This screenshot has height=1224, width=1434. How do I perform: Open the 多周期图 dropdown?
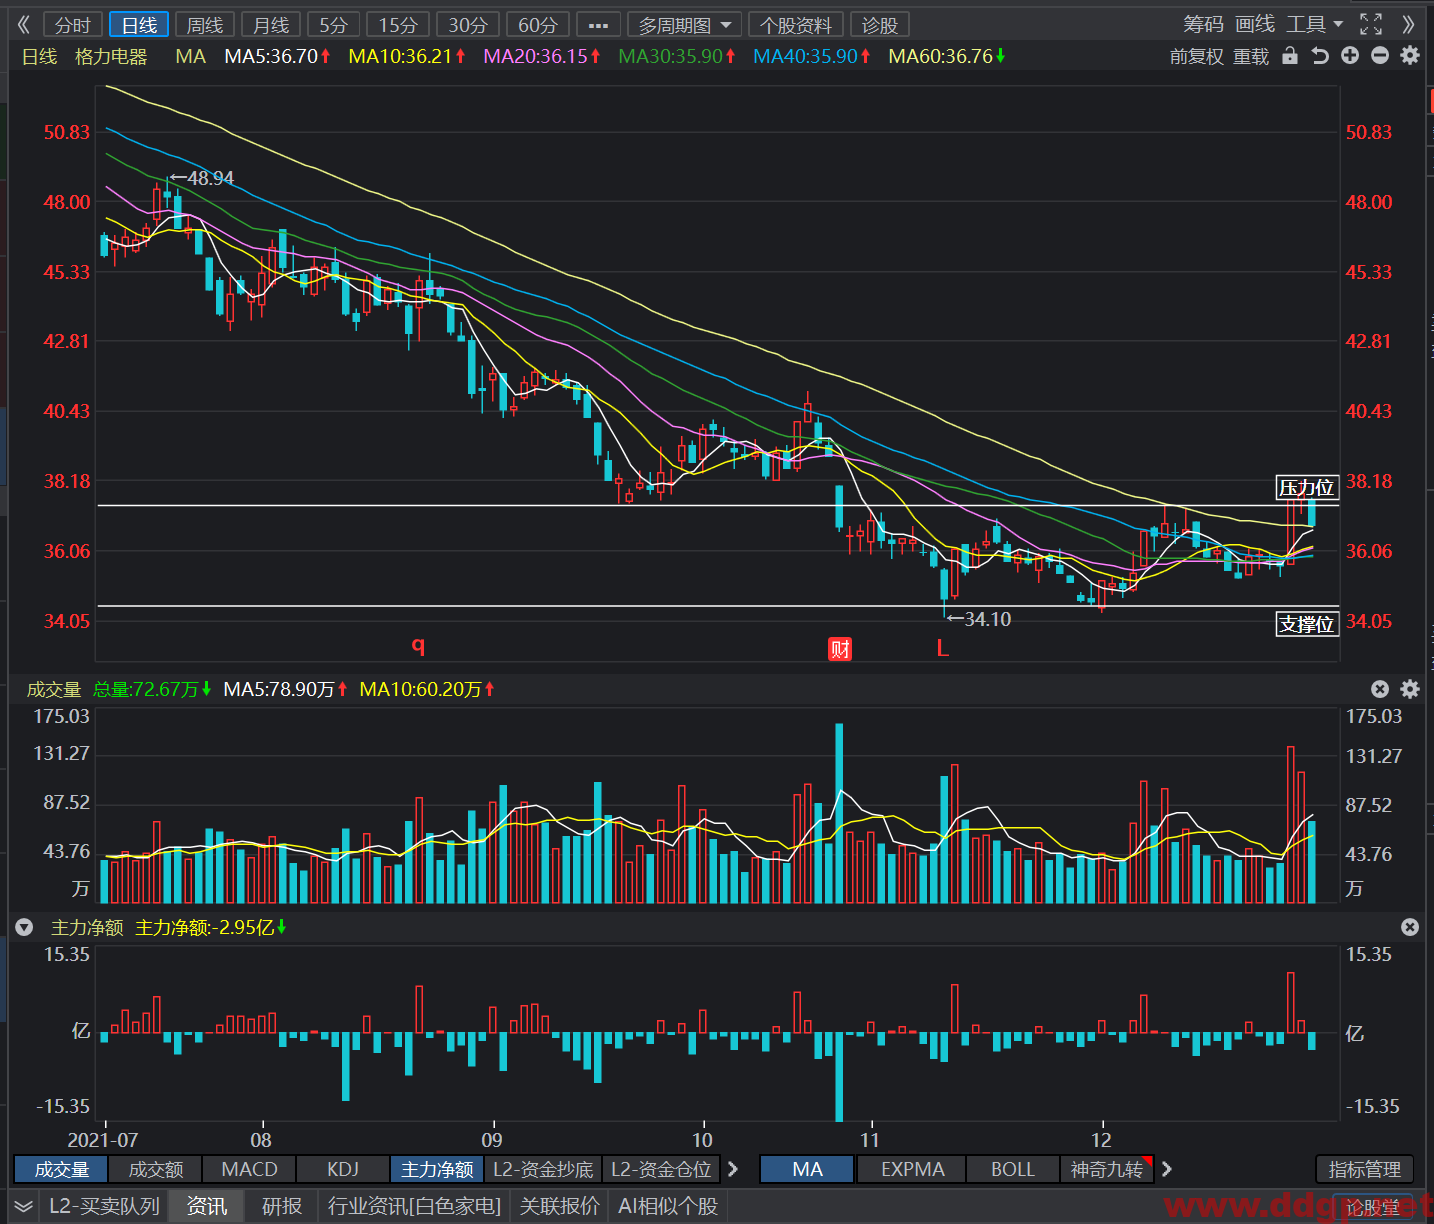(x=685, y=25)
